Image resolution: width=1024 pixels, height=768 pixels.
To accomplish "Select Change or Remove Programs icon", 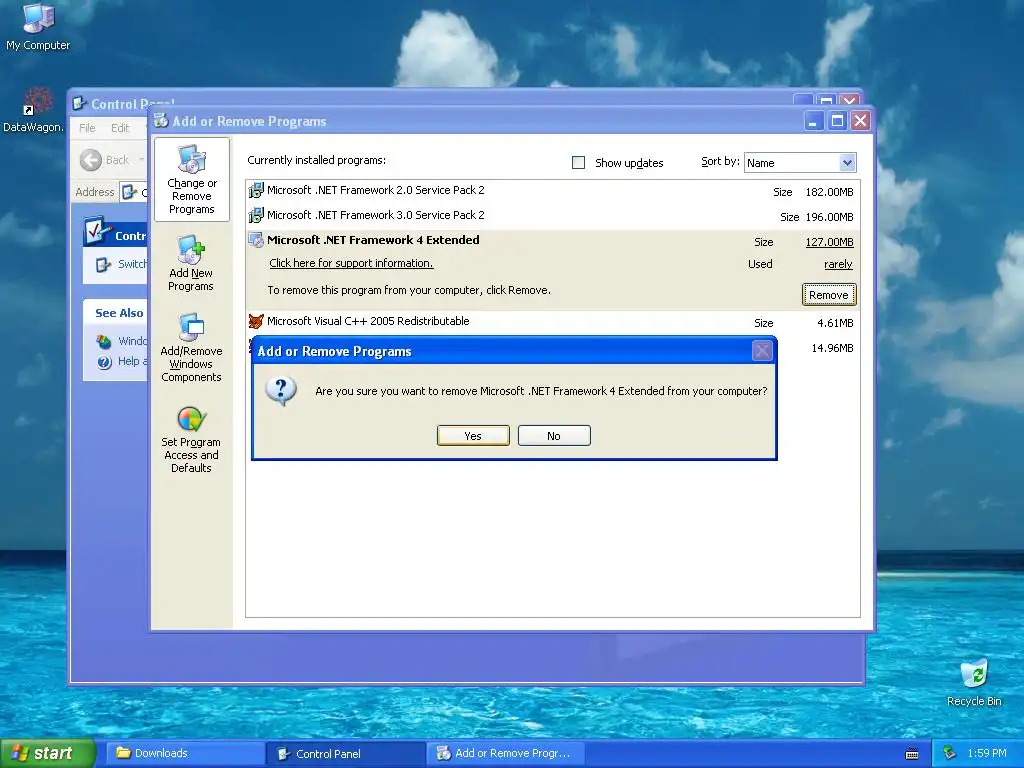I will (191, 180).
